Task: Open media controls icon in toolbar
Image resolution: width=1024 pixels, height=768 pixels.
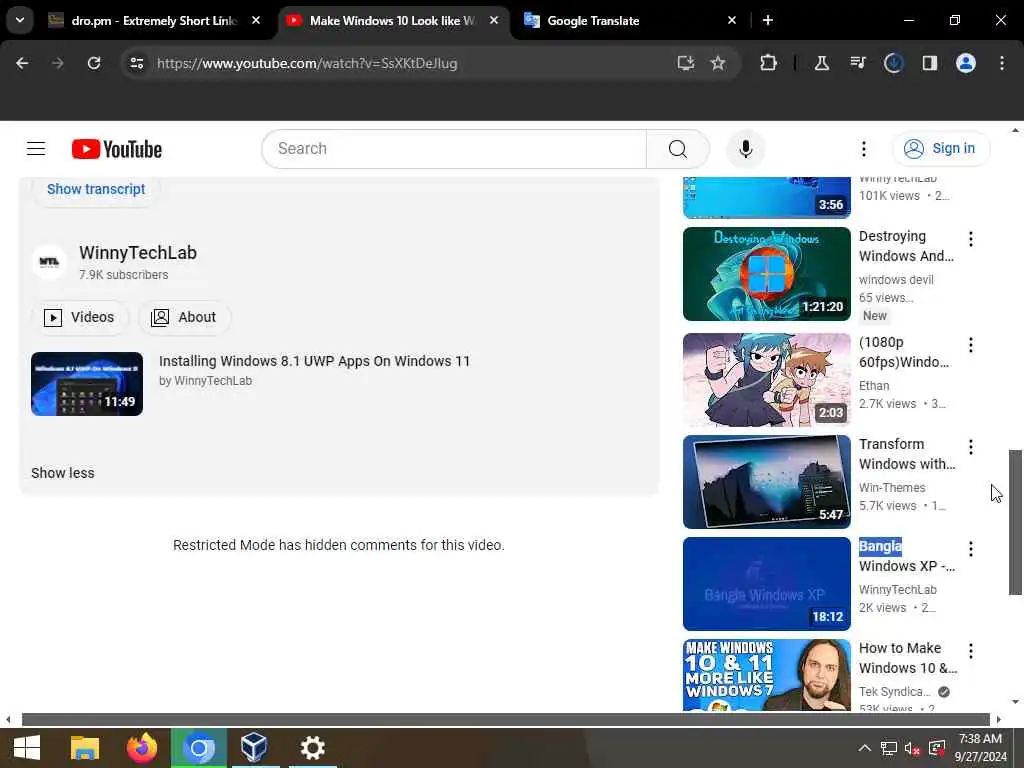Action: click(x=857, y=63)
